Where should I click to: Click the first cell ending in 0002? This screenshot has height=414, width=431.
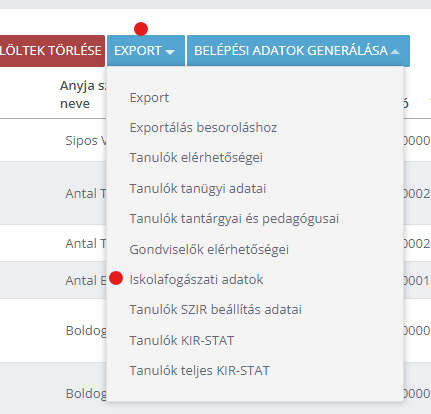point(417,194)
